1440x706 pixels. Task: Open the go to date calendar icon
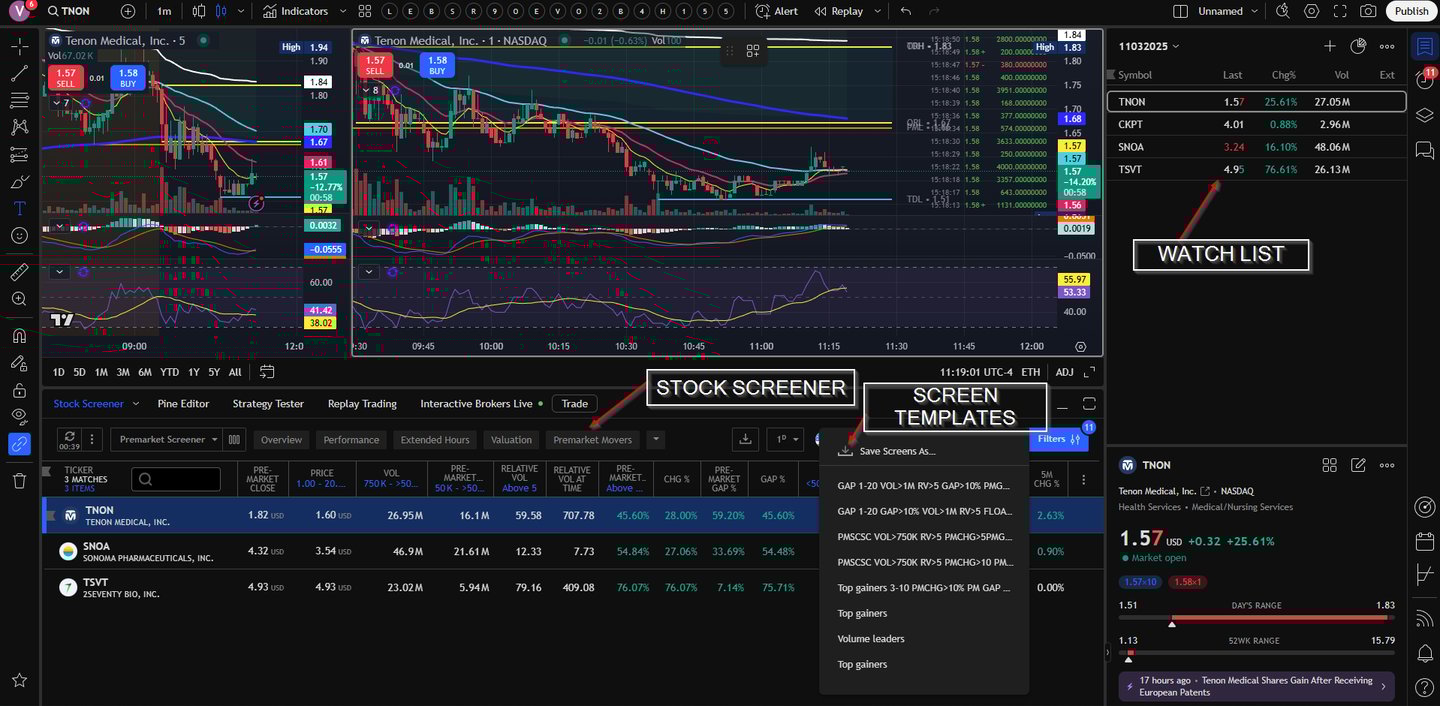click(x=267, y=372)
